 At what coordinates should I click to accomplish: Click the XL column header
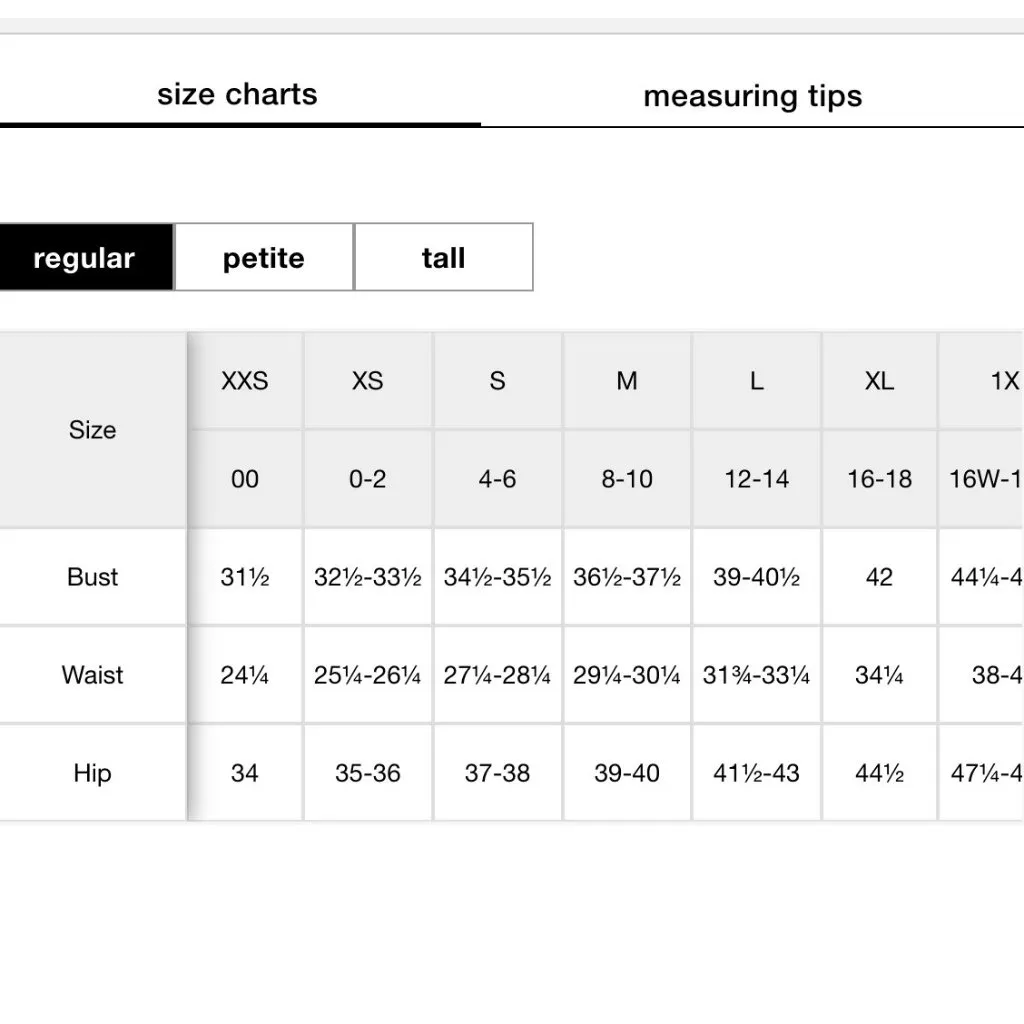point(879,381)
